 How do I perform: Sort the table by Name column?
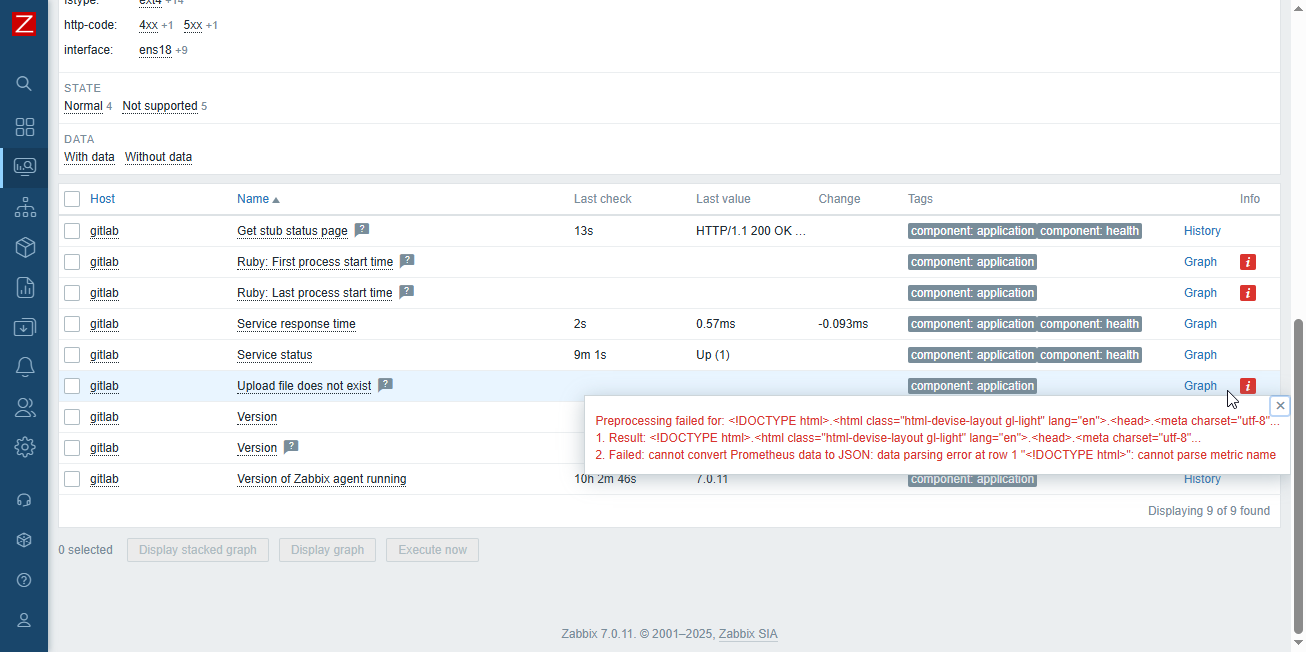[258, 199]
